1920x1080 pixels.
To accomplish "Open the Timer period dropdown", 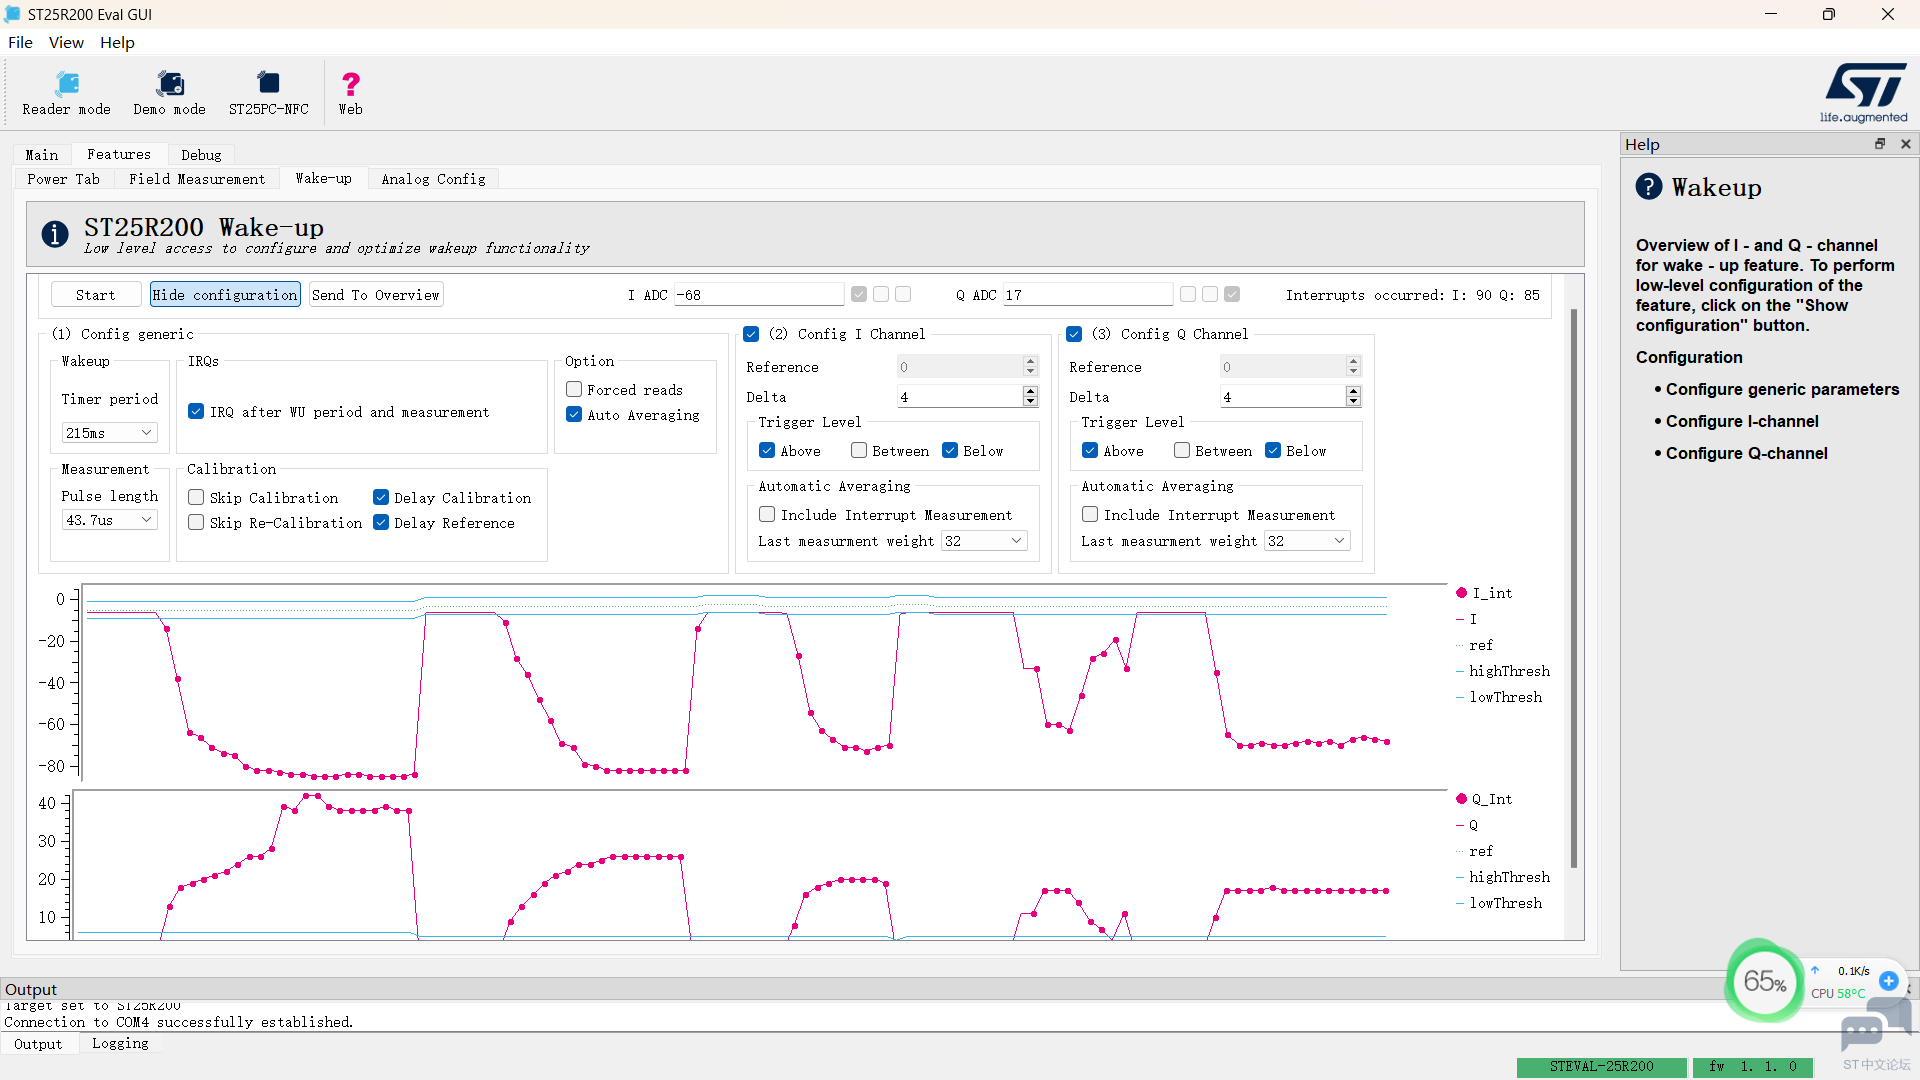I will tap(109, 433).
